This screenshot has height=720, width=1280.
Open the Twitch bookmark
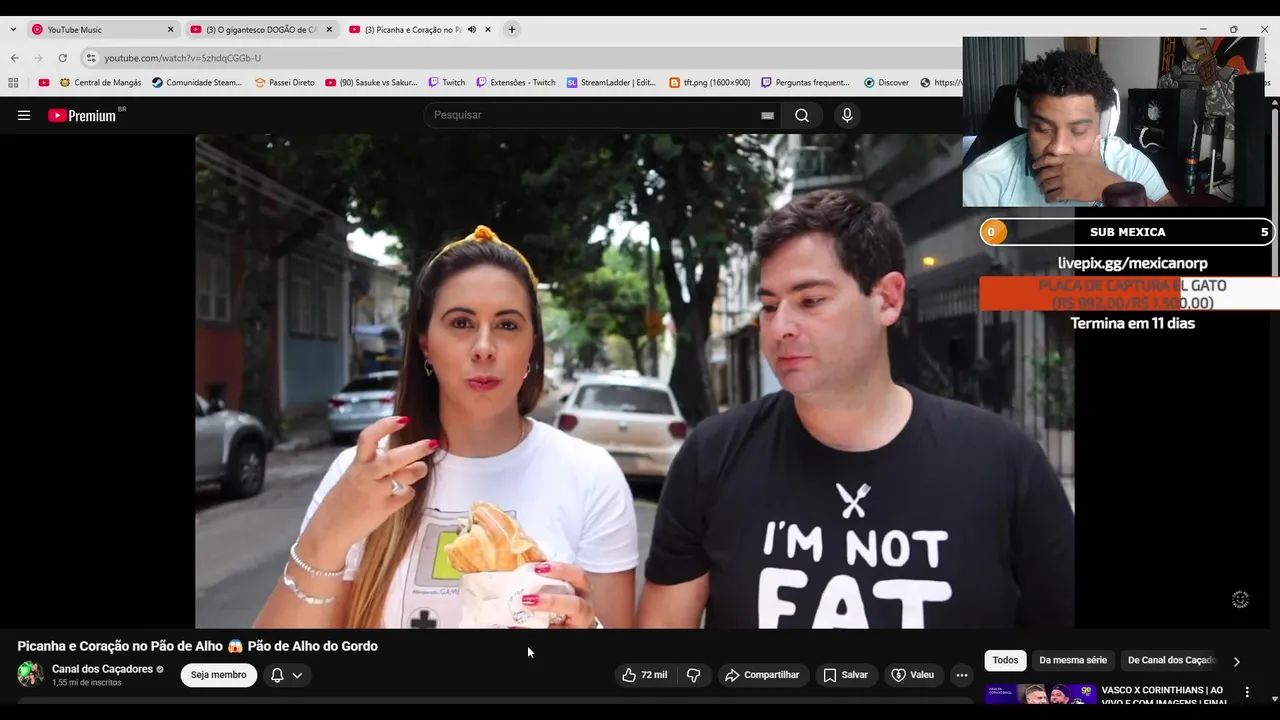pyautogui.click(x=446, y=83)
